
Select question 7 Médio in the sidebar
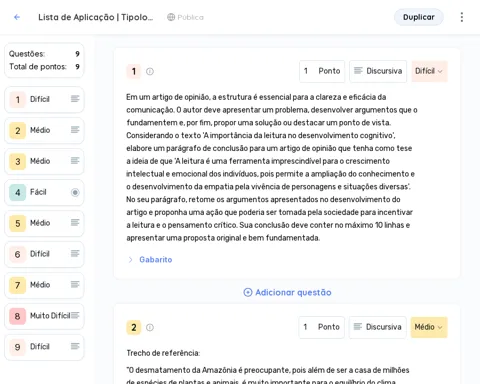click(x=44, y=285)
